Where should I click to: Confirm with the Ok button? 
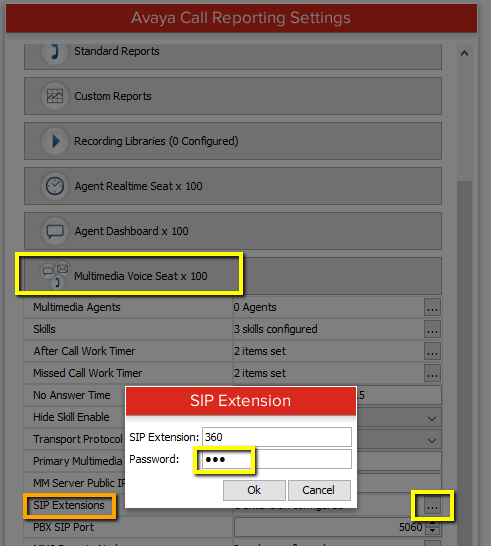[x=254, y=490]
